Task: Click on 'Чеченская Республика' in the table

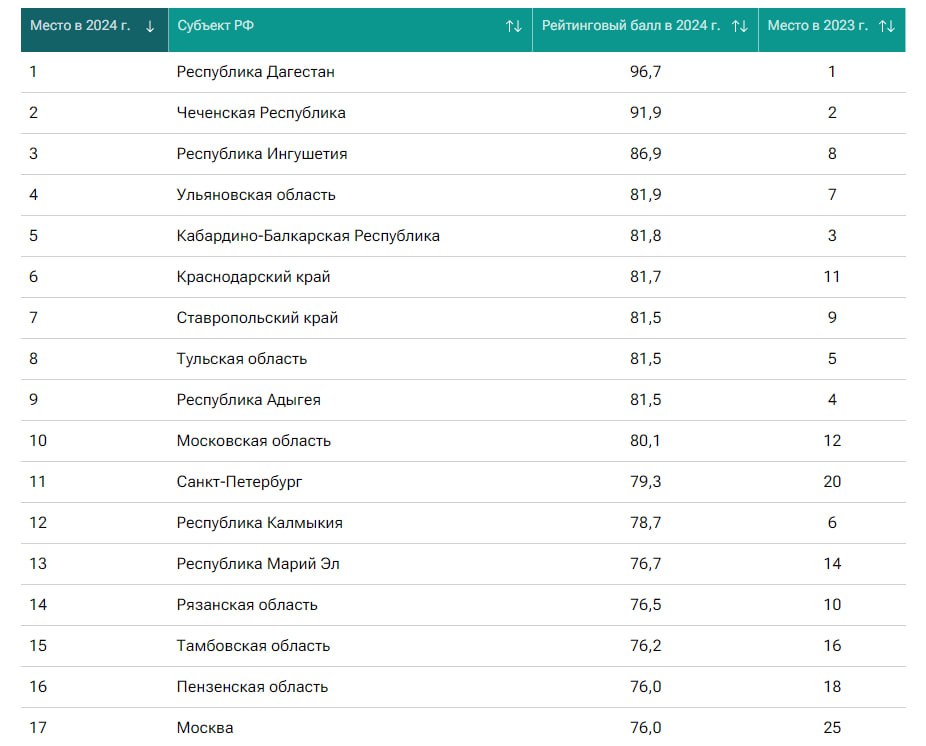Action: tap(261, 113)
